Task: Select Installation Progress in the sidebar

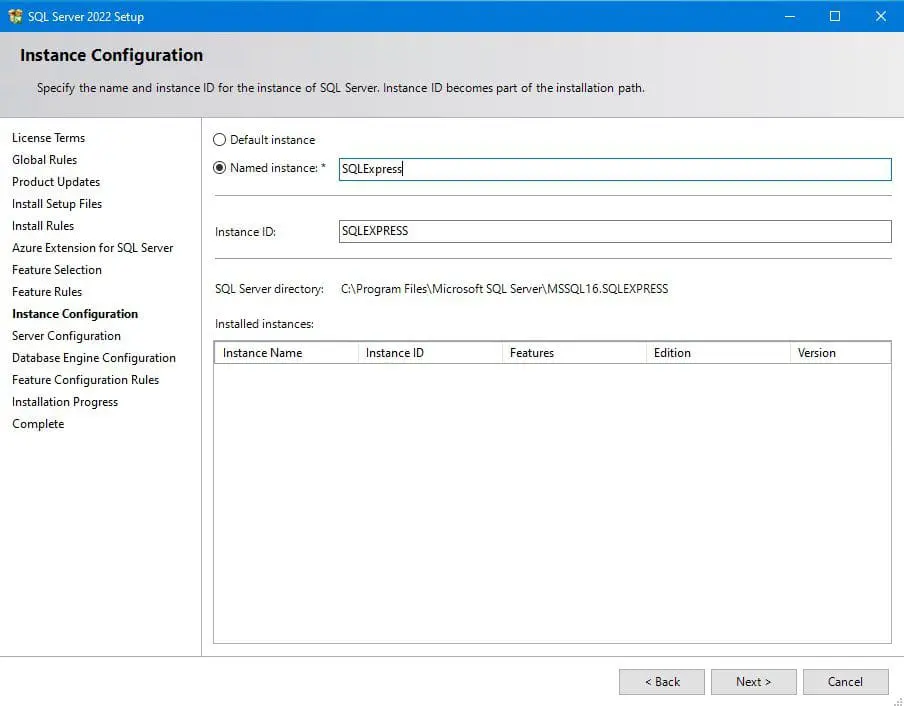Action: pos(64,401)
